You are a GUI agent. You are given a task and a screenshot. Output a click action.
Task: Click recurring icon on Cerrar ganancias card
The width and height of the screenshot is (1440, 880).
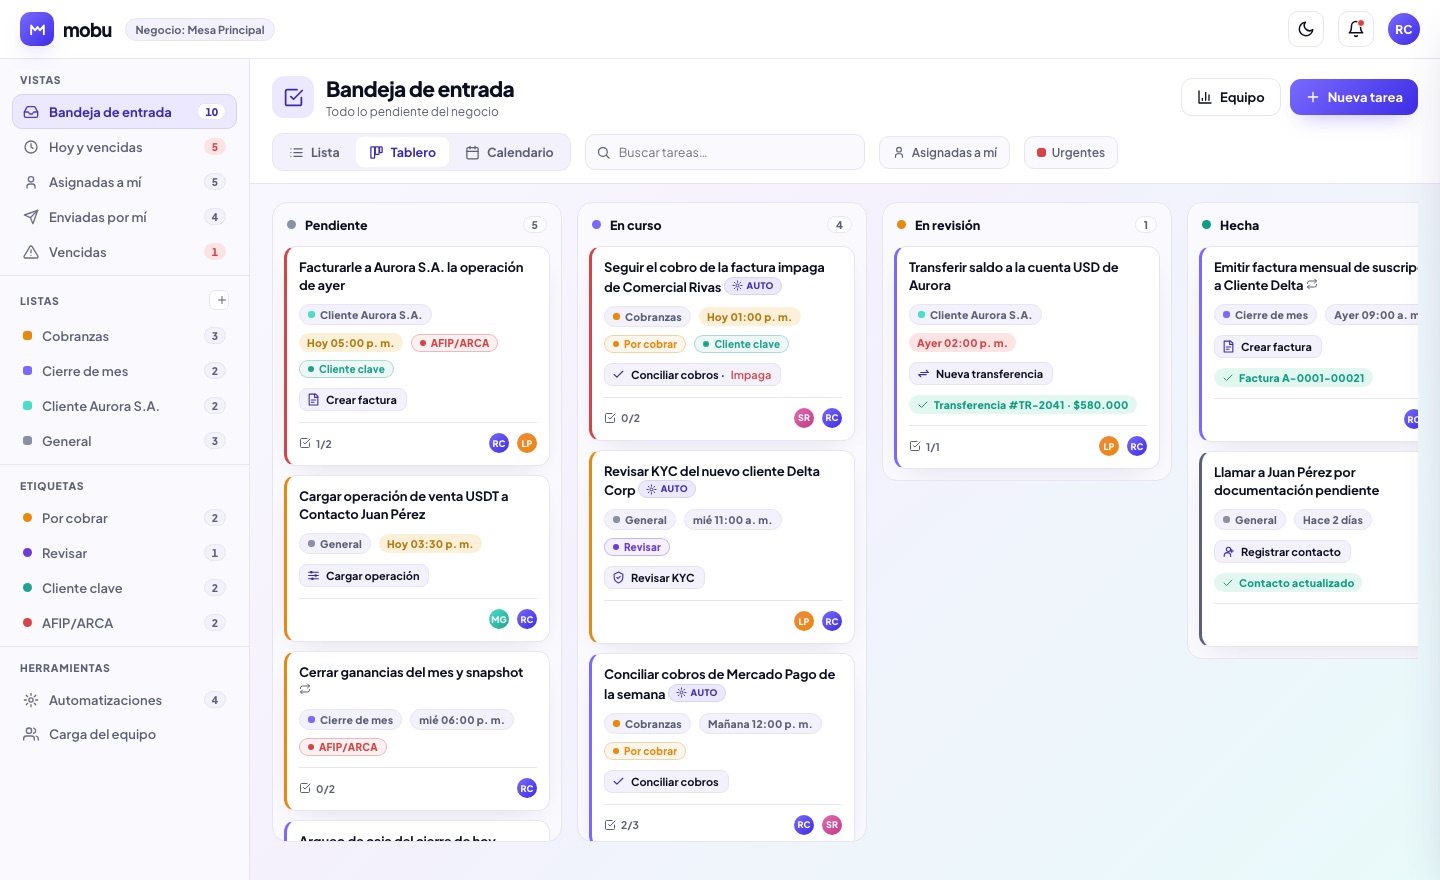tap(305, 690)
